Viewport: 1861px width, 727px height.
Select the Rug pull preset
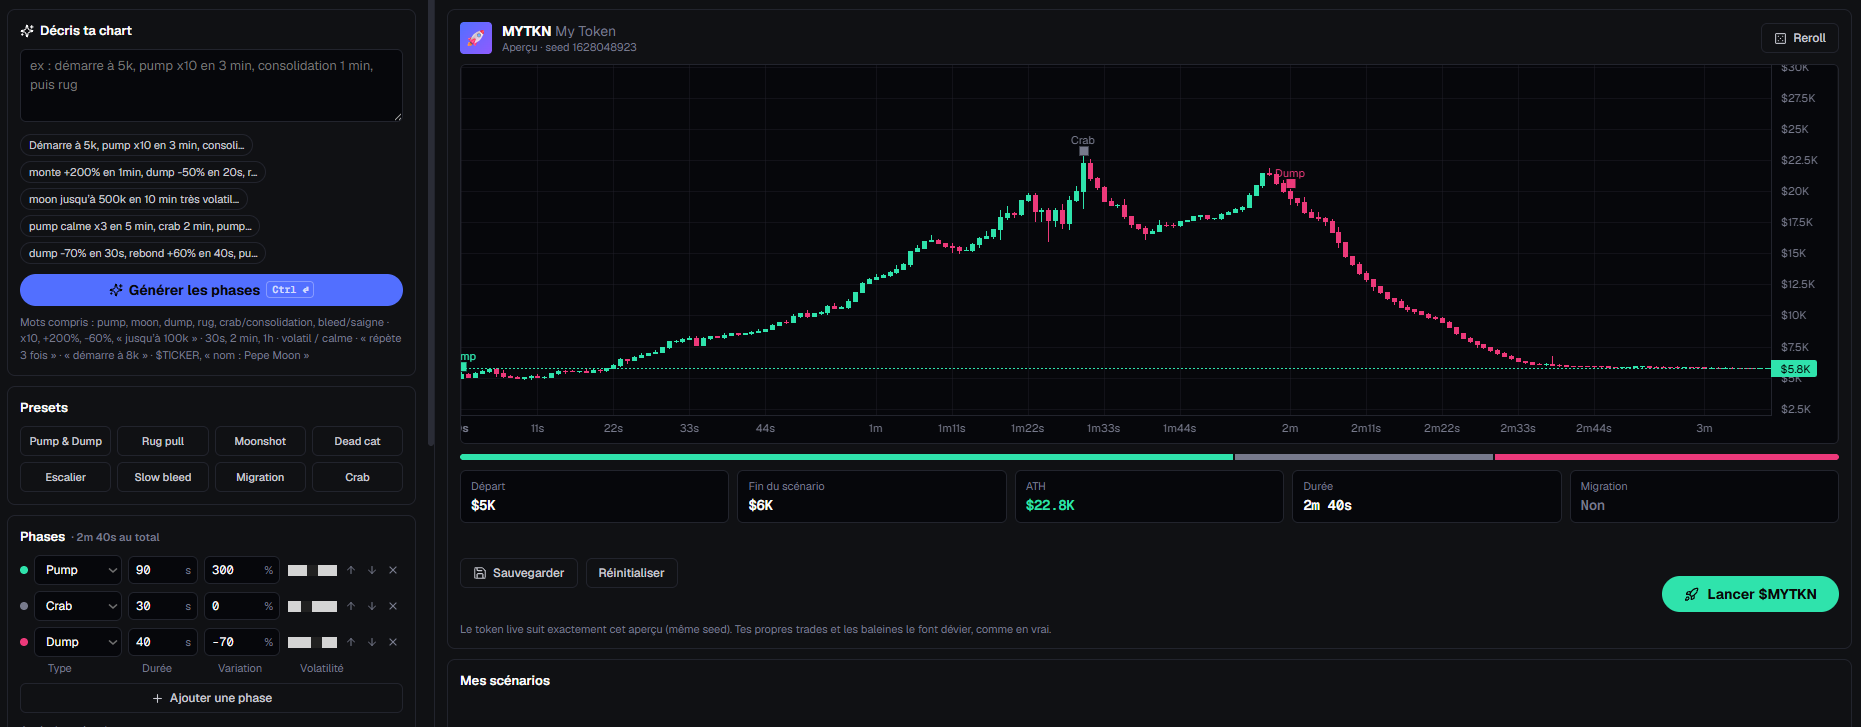(x=163, y=441)
